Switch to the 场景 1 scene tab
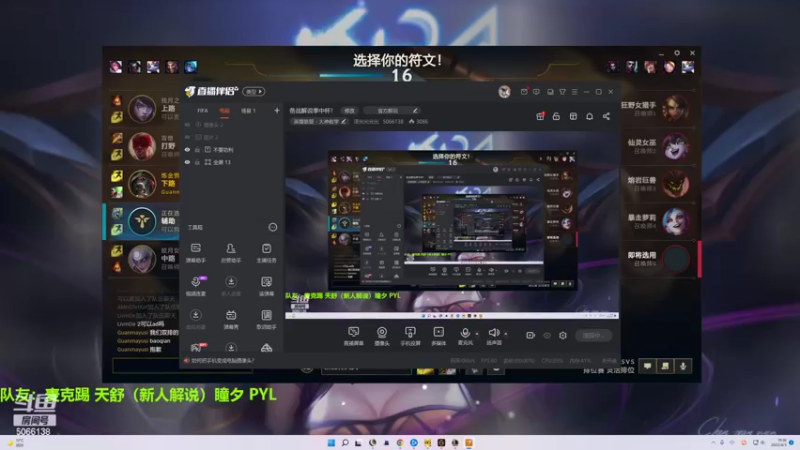The width and height of the screenshot is (800, 450). point(248,111)
